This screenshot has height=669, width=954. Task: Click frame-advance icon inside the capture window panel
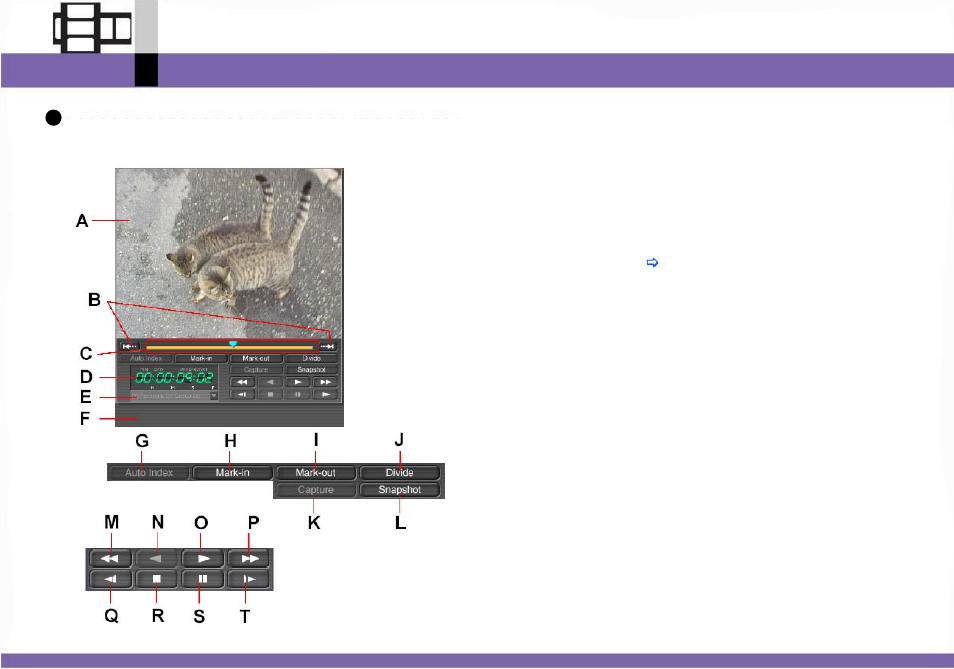coord(325,394)
